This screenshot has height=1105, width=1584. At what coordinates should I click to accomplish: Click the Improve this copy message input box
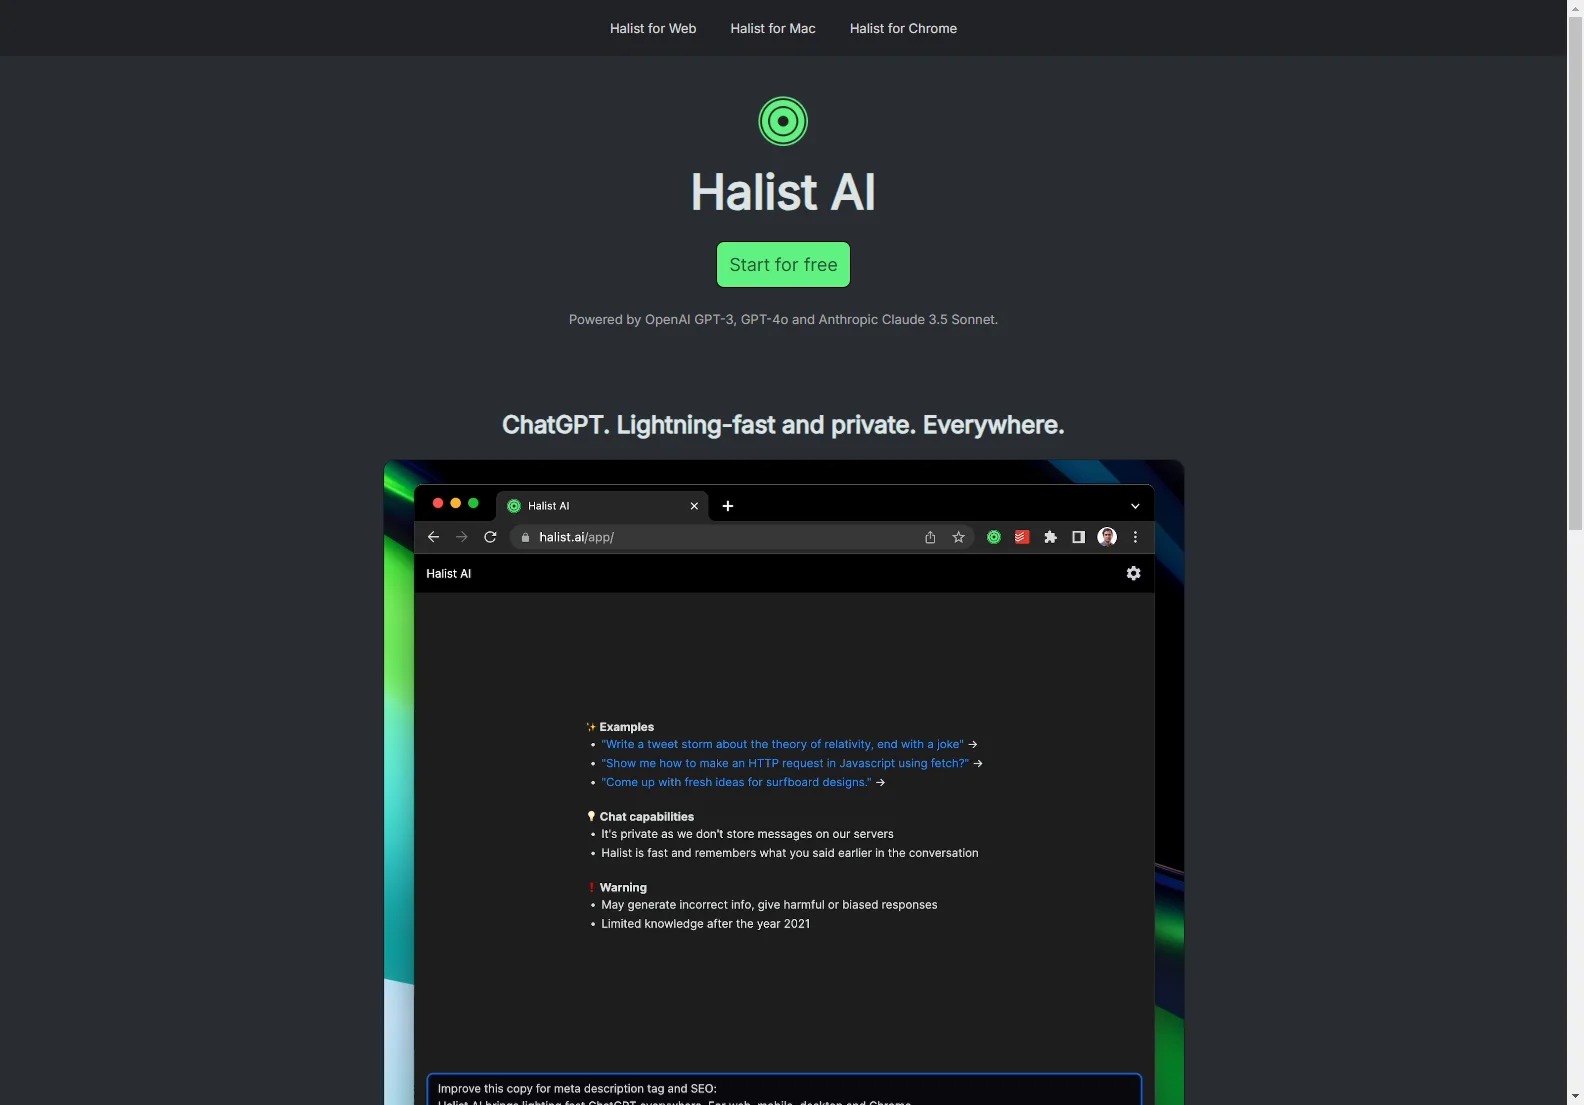pyautogui.click(x=784, y=1090)
